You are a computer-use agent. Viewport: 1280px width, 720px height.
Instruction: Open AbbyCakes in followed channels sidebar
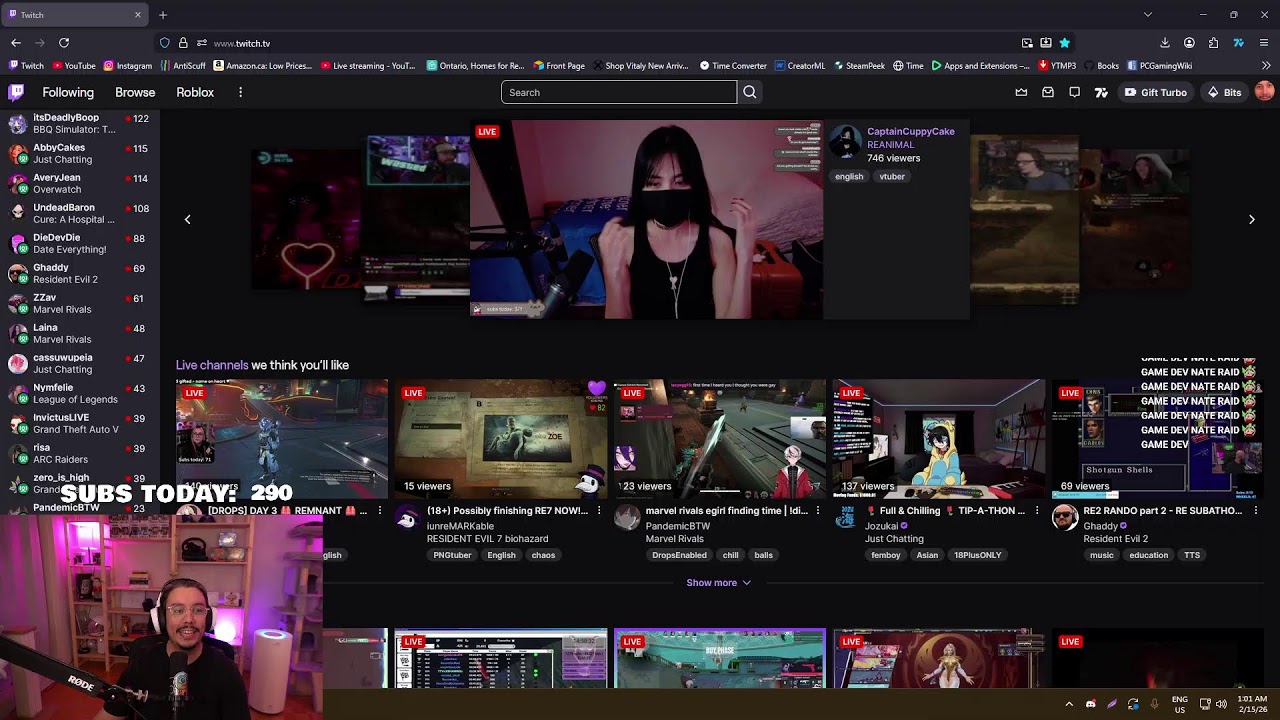click(x=78, y=153)
